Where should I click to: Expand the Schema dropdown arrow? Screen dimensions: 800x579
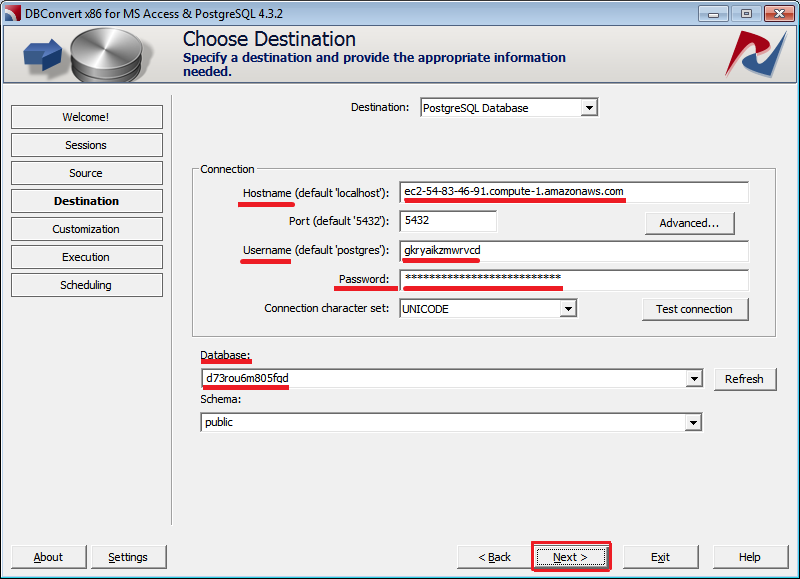point(693,422)
